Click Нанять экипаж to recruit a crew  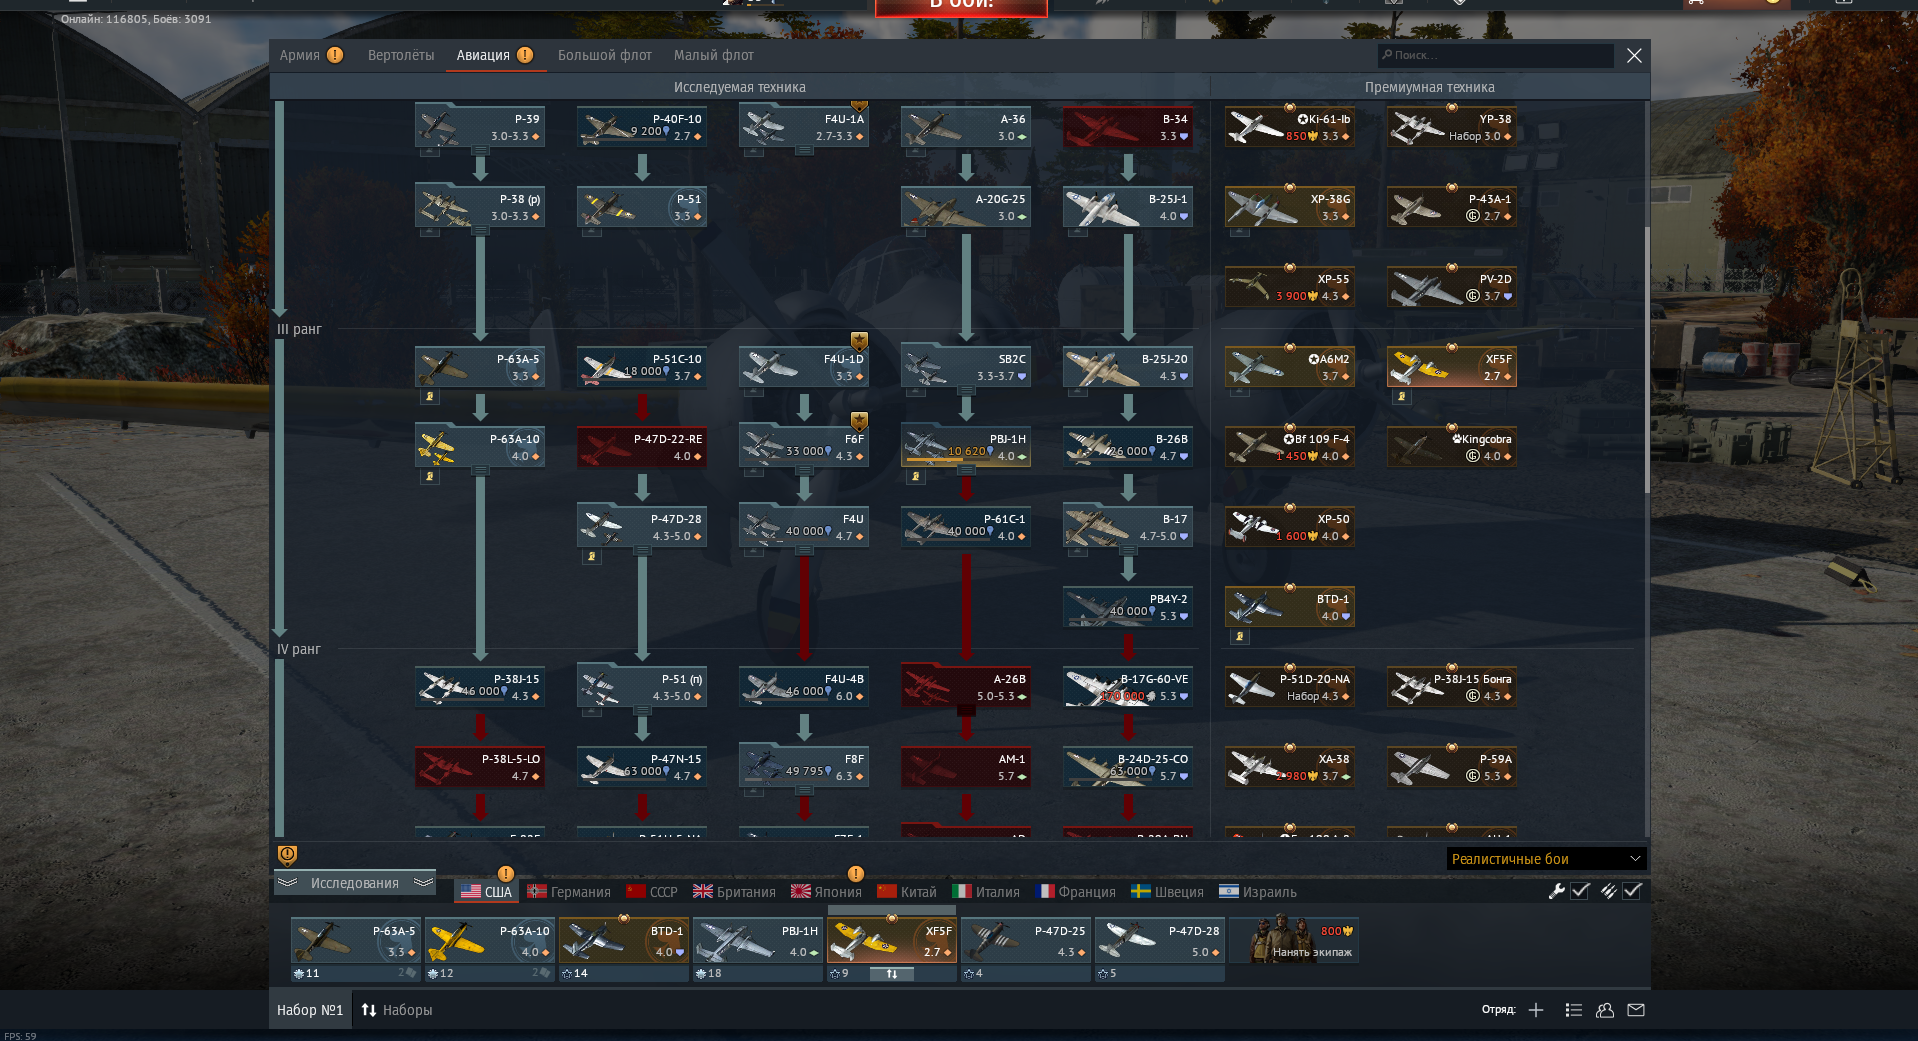[x=1295, y=941]
